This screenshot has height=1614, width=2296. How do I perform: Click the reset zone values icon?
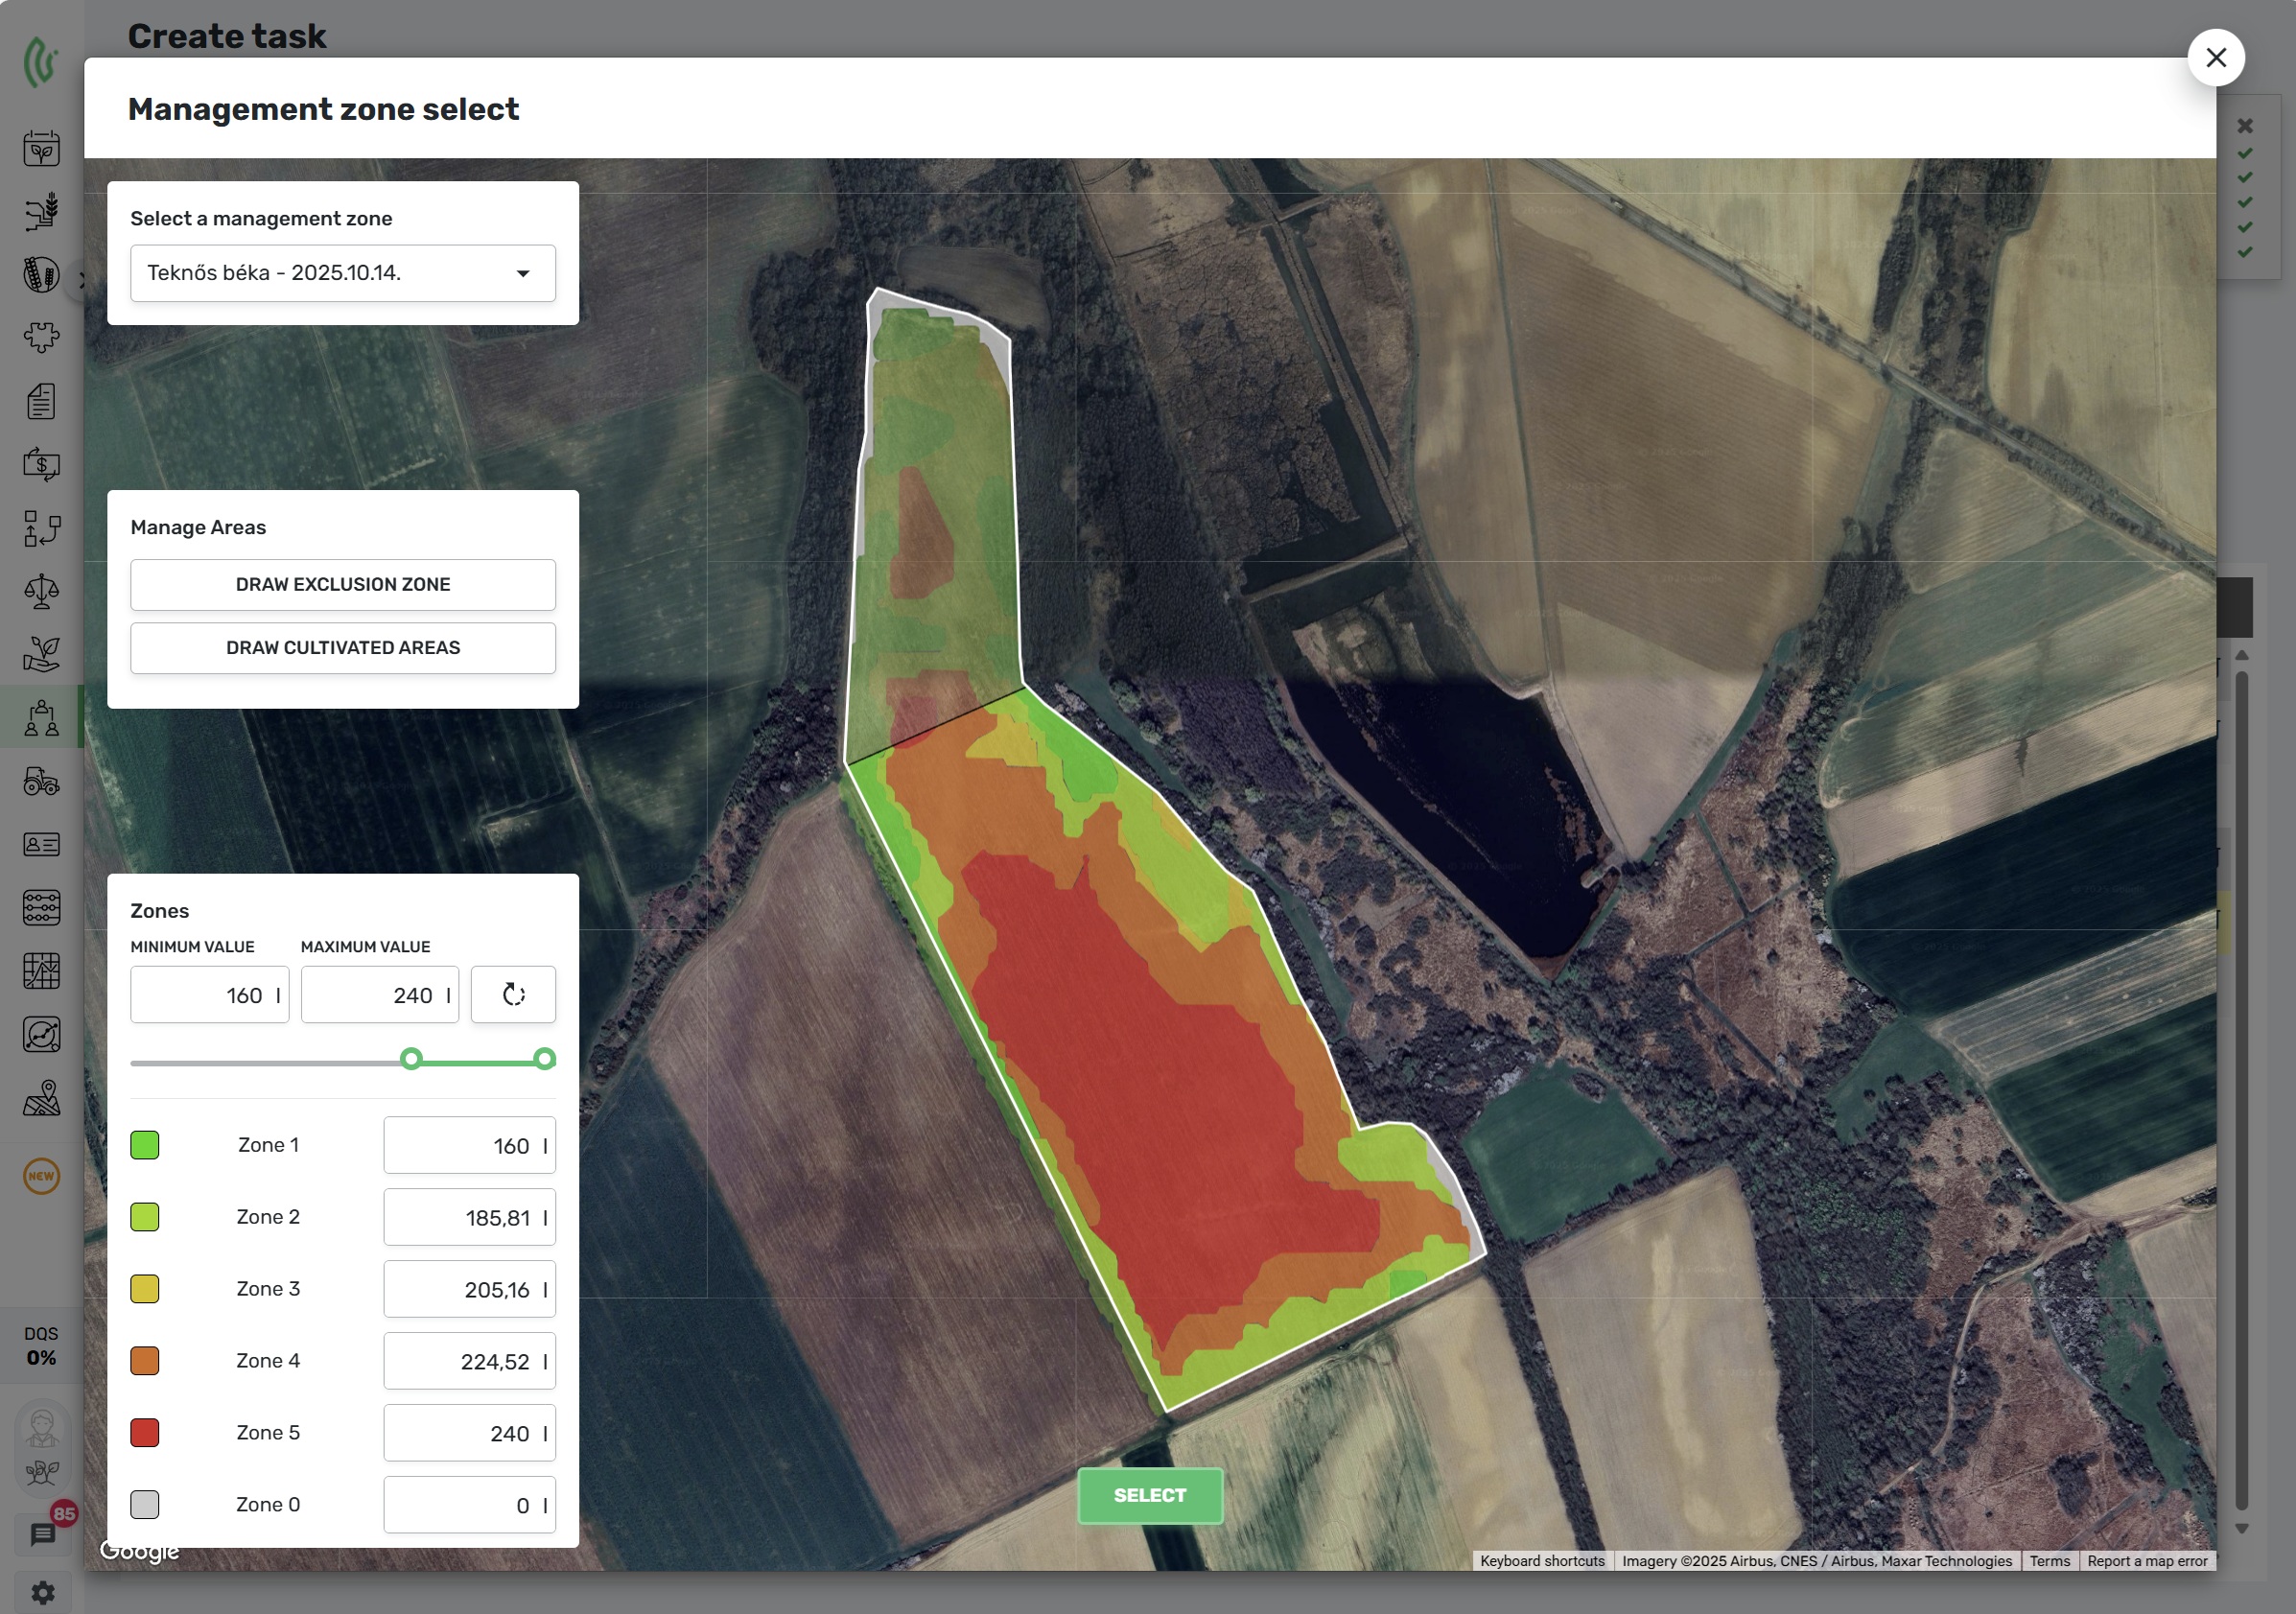(513, 994)
